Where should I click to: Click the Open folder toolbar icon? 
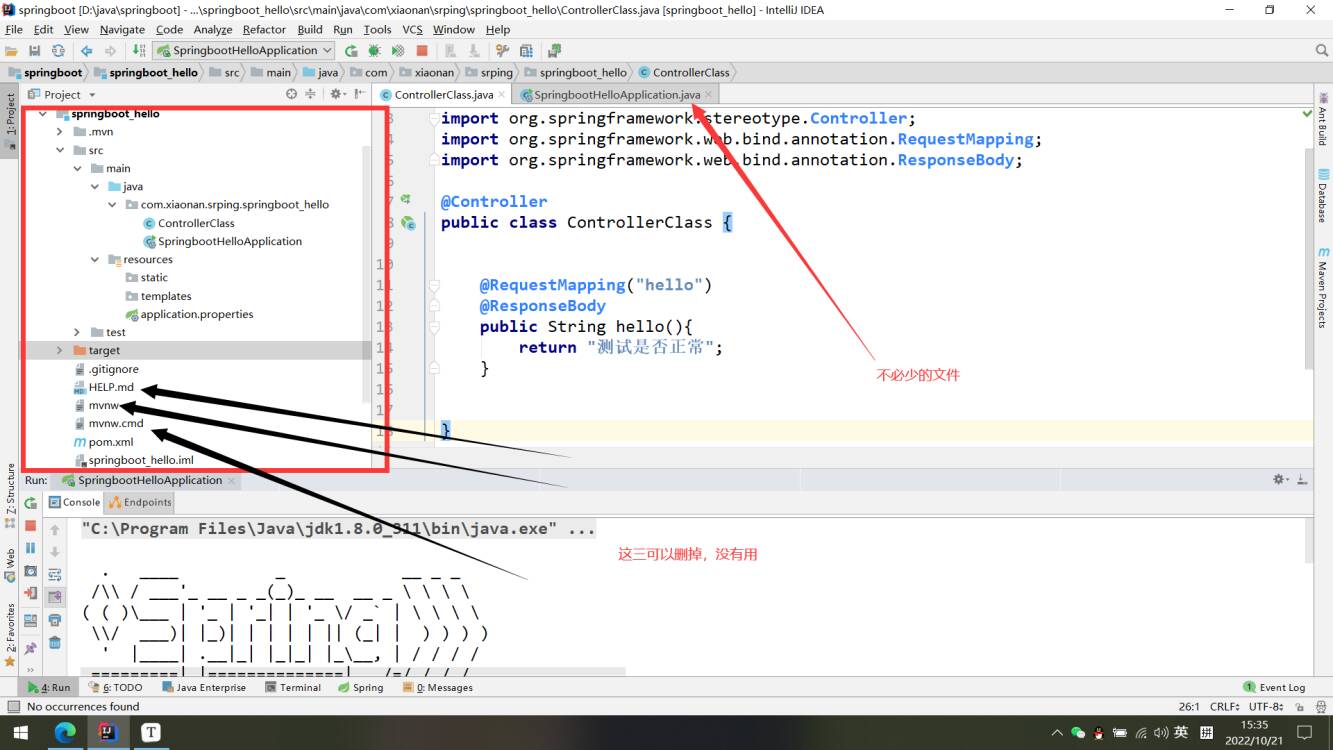pyautogui.click(x=12, y=50)
